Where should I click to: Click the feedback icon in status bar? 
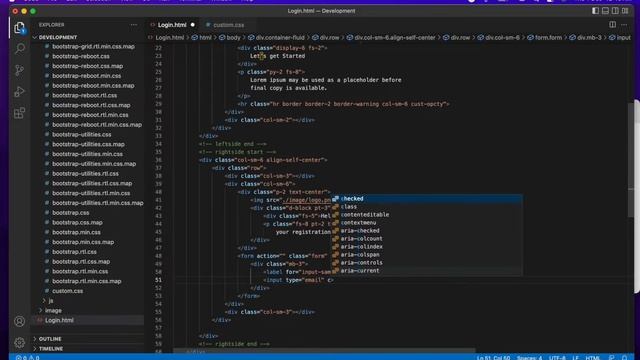(x=611, y=357)
